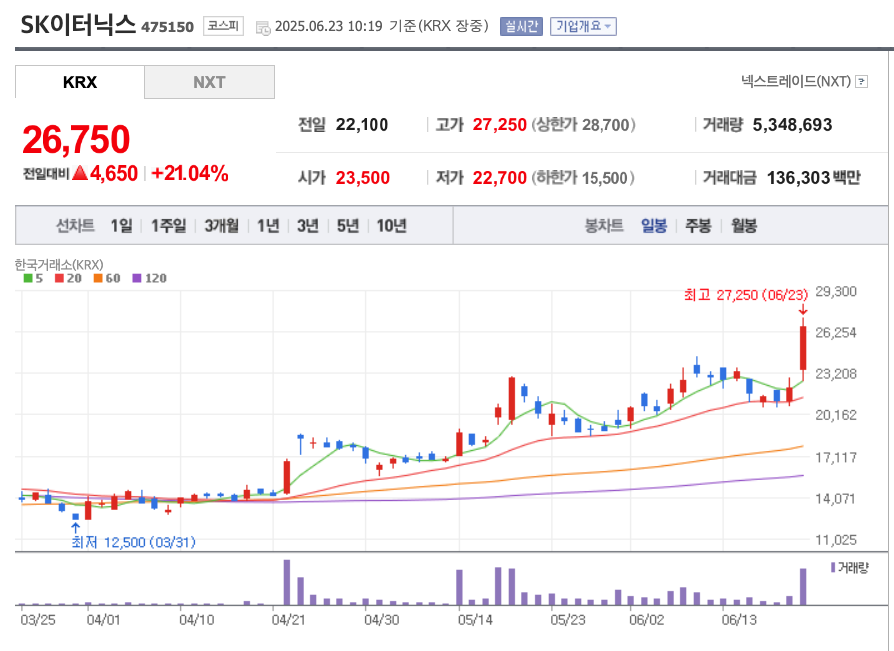Click the 최고 27,250 (06/23) chart marker
Image resolution: width=894 pixels, height=651 pixels.
tap(746, 295)
